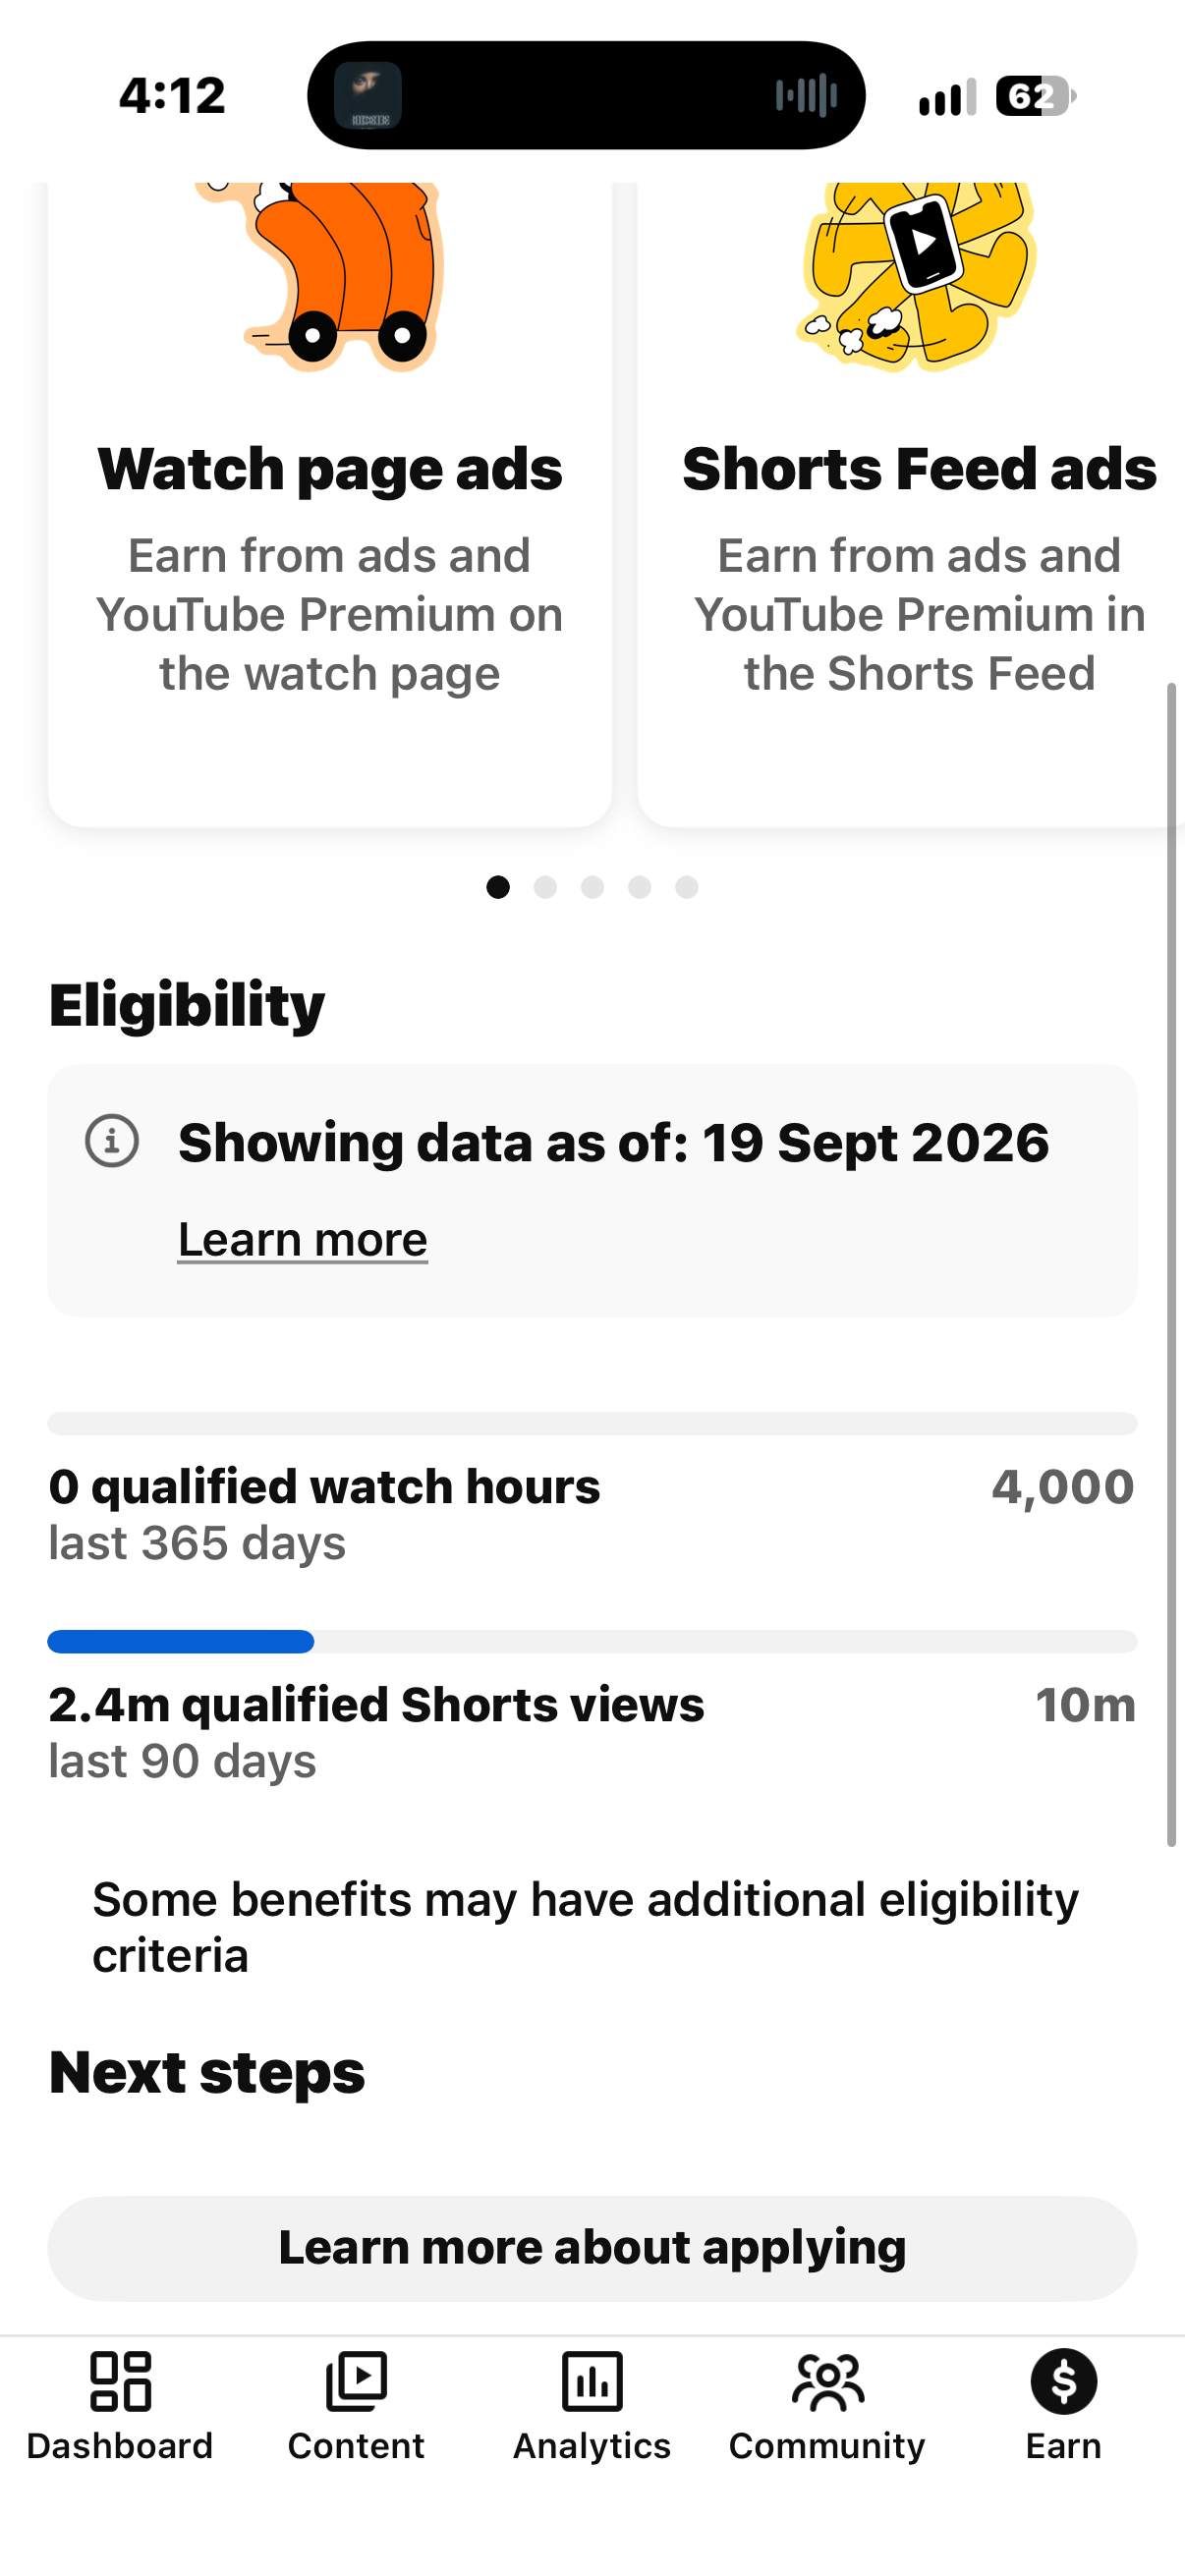Tap the battery indicator showing 62
The image size is (1185, 2576).
pos(1036,96)
